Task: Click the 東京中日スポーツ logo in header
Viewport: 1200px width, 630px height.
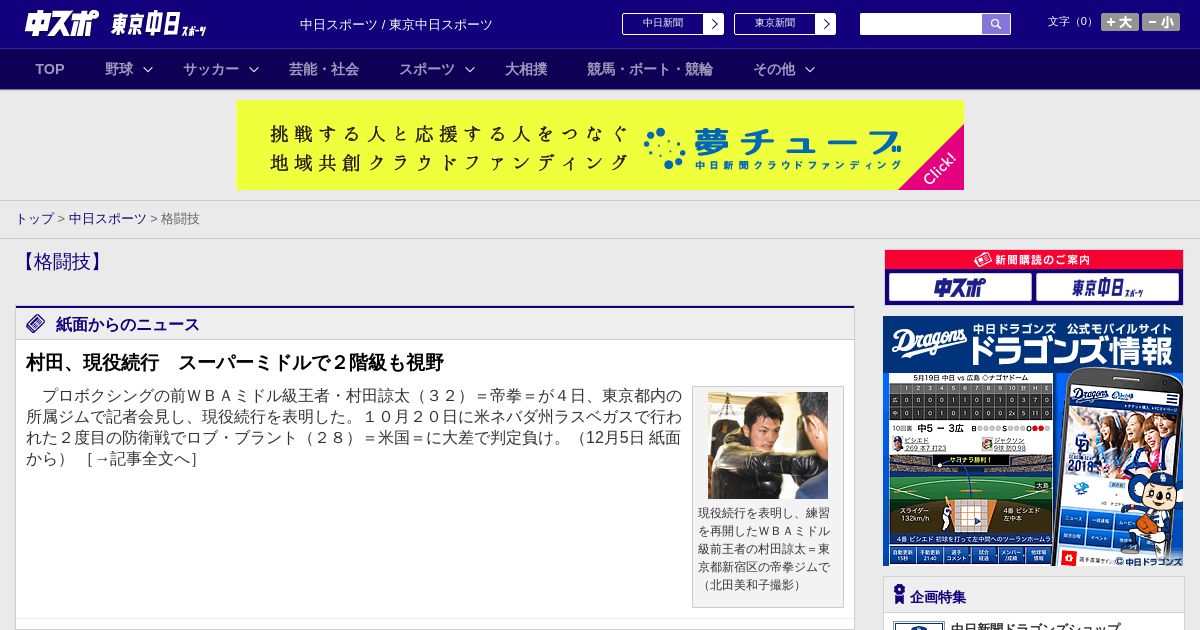Action: click(x=159, y=24)
